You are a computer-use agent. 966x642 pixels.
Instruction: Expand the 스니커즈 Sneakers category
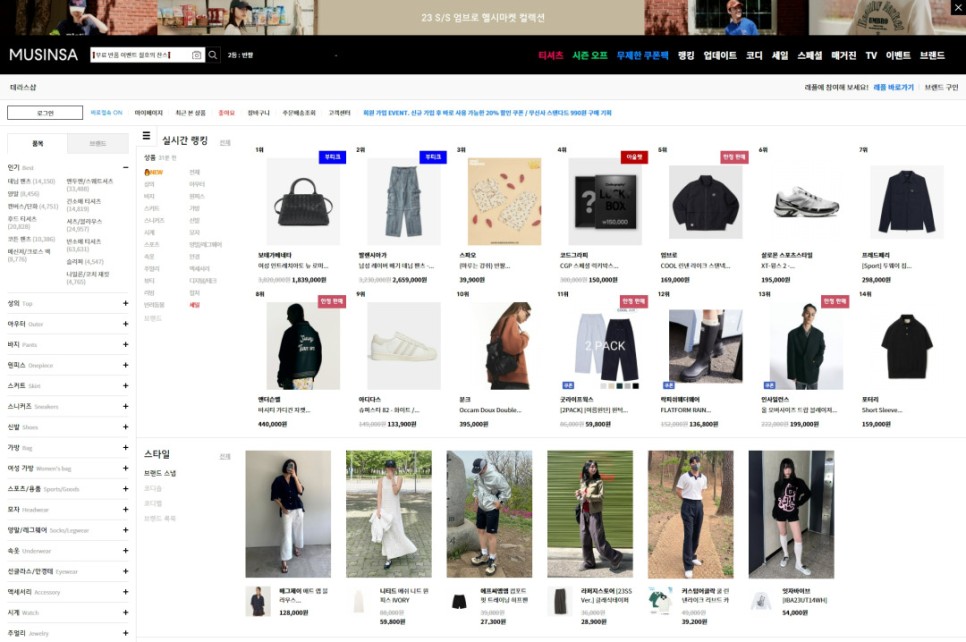pyautogui.click(x=125, y=407)
